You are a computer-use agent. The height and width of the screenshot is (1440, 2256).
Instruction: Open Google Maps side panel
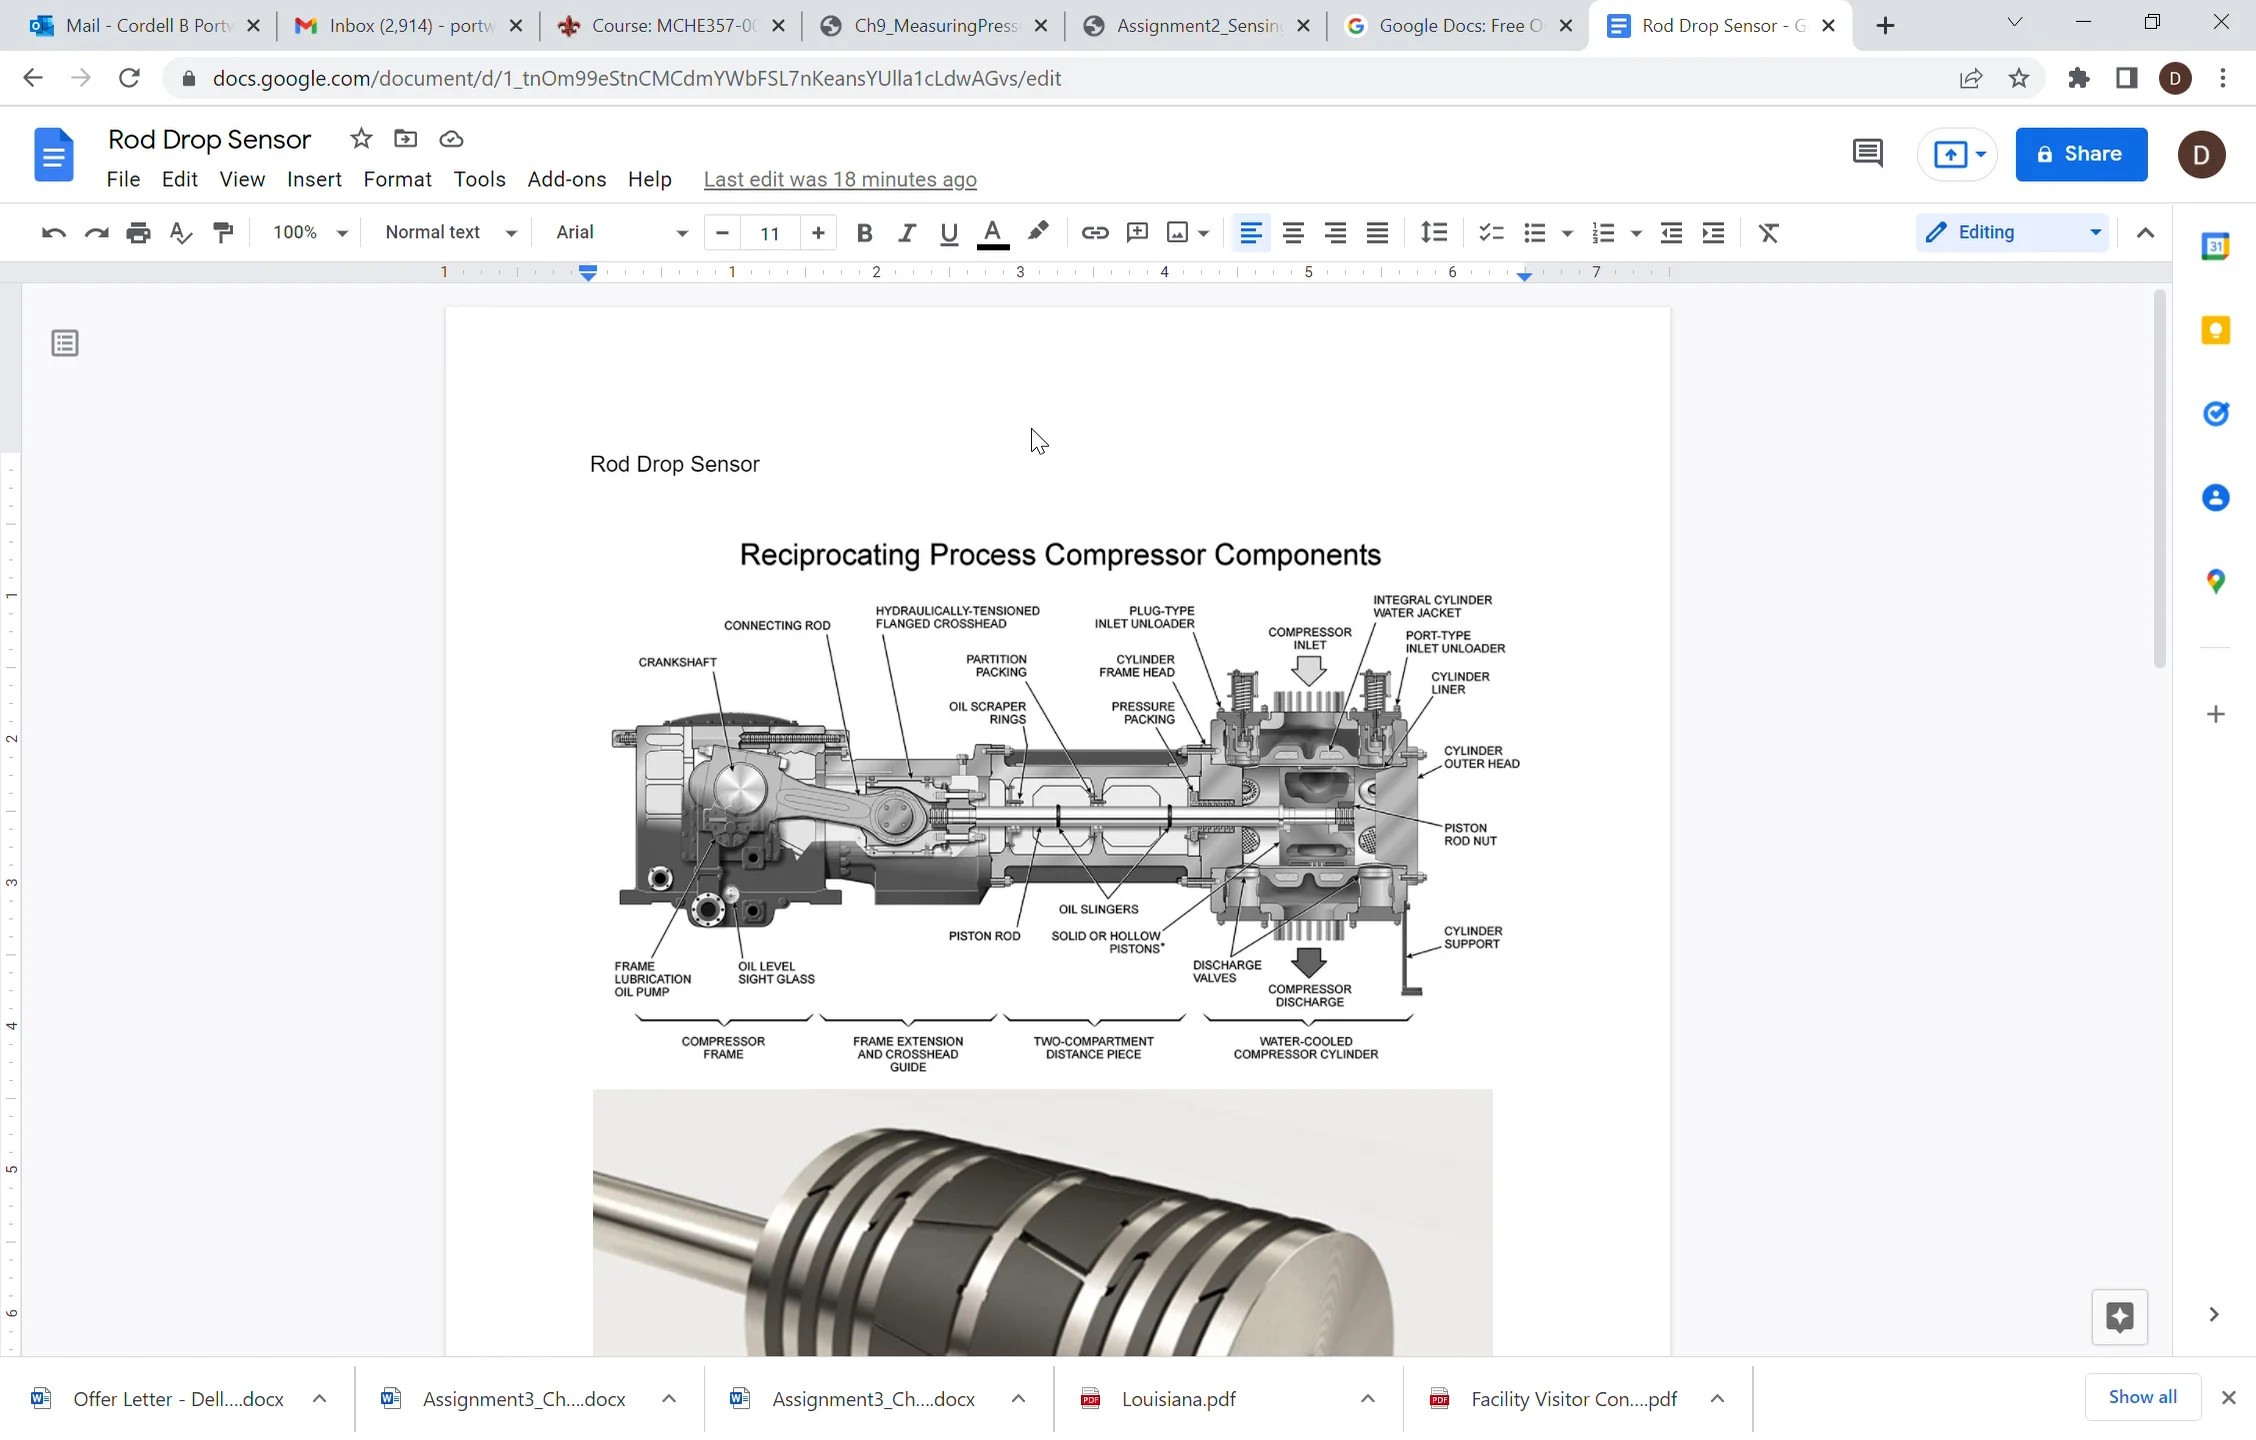point(2215,581)
